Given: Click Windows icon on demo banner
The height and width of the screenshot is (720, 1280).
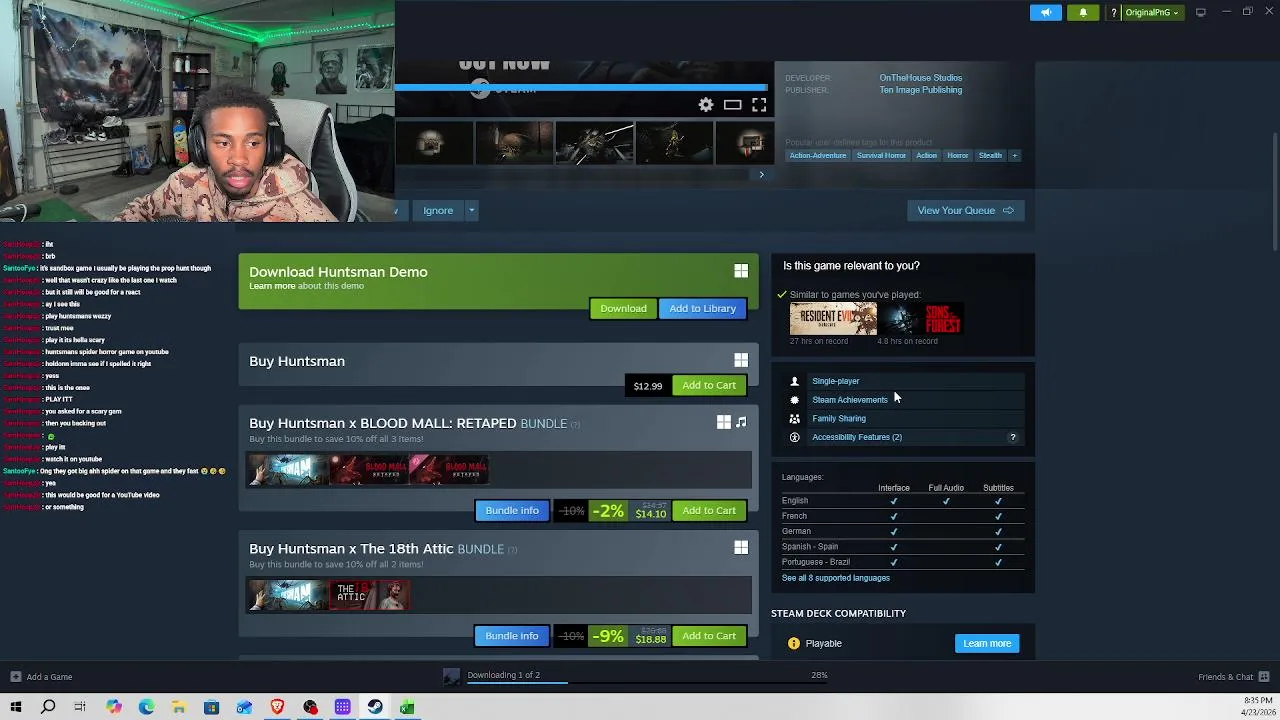Looking at the screenshot, I should click(x=741, y=272).
